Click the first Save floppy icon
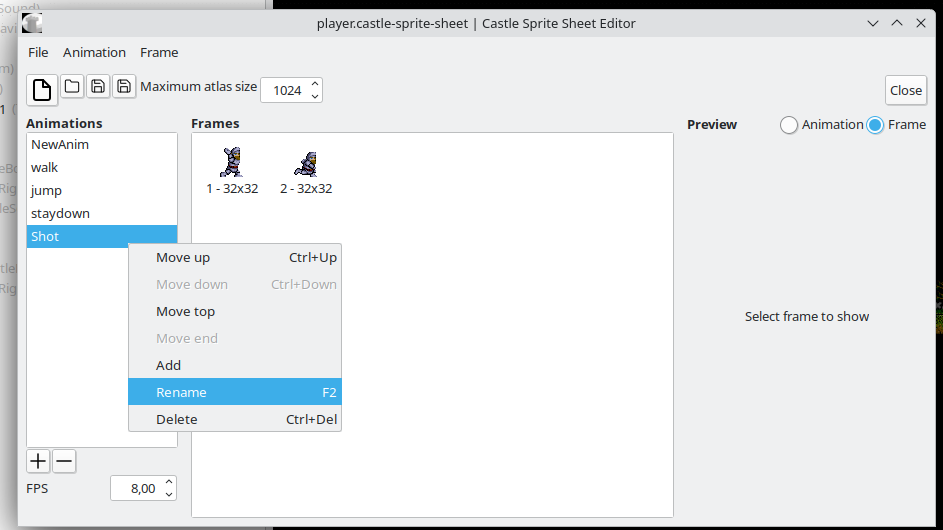 pyautogui.click(x=98, y=87)
